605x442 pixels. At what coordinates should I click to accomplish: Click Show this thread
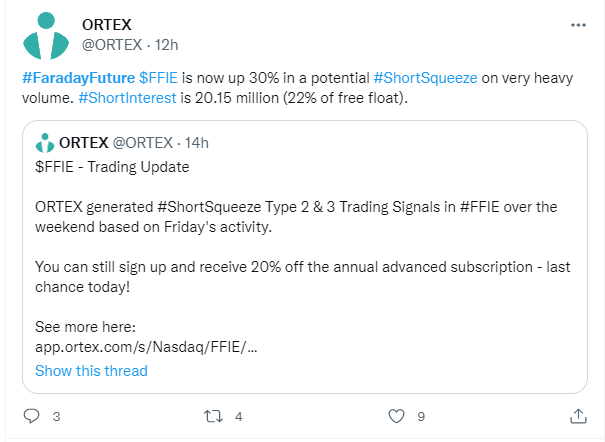91,371
